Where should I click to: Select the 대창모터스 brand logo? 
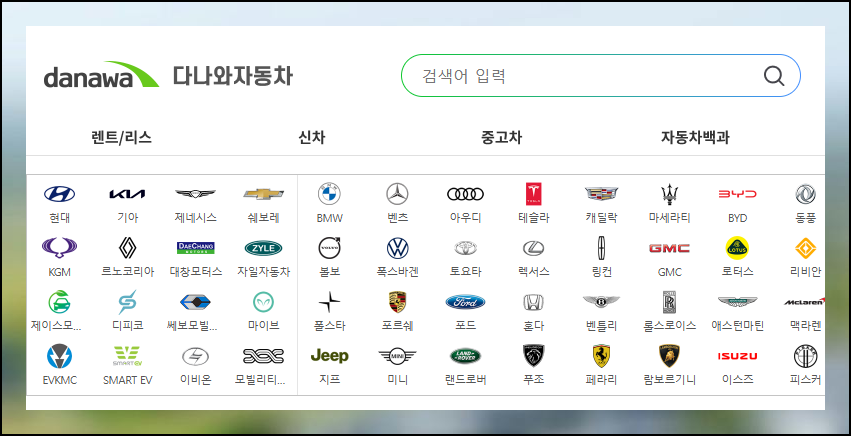click(x=195, y=248)
